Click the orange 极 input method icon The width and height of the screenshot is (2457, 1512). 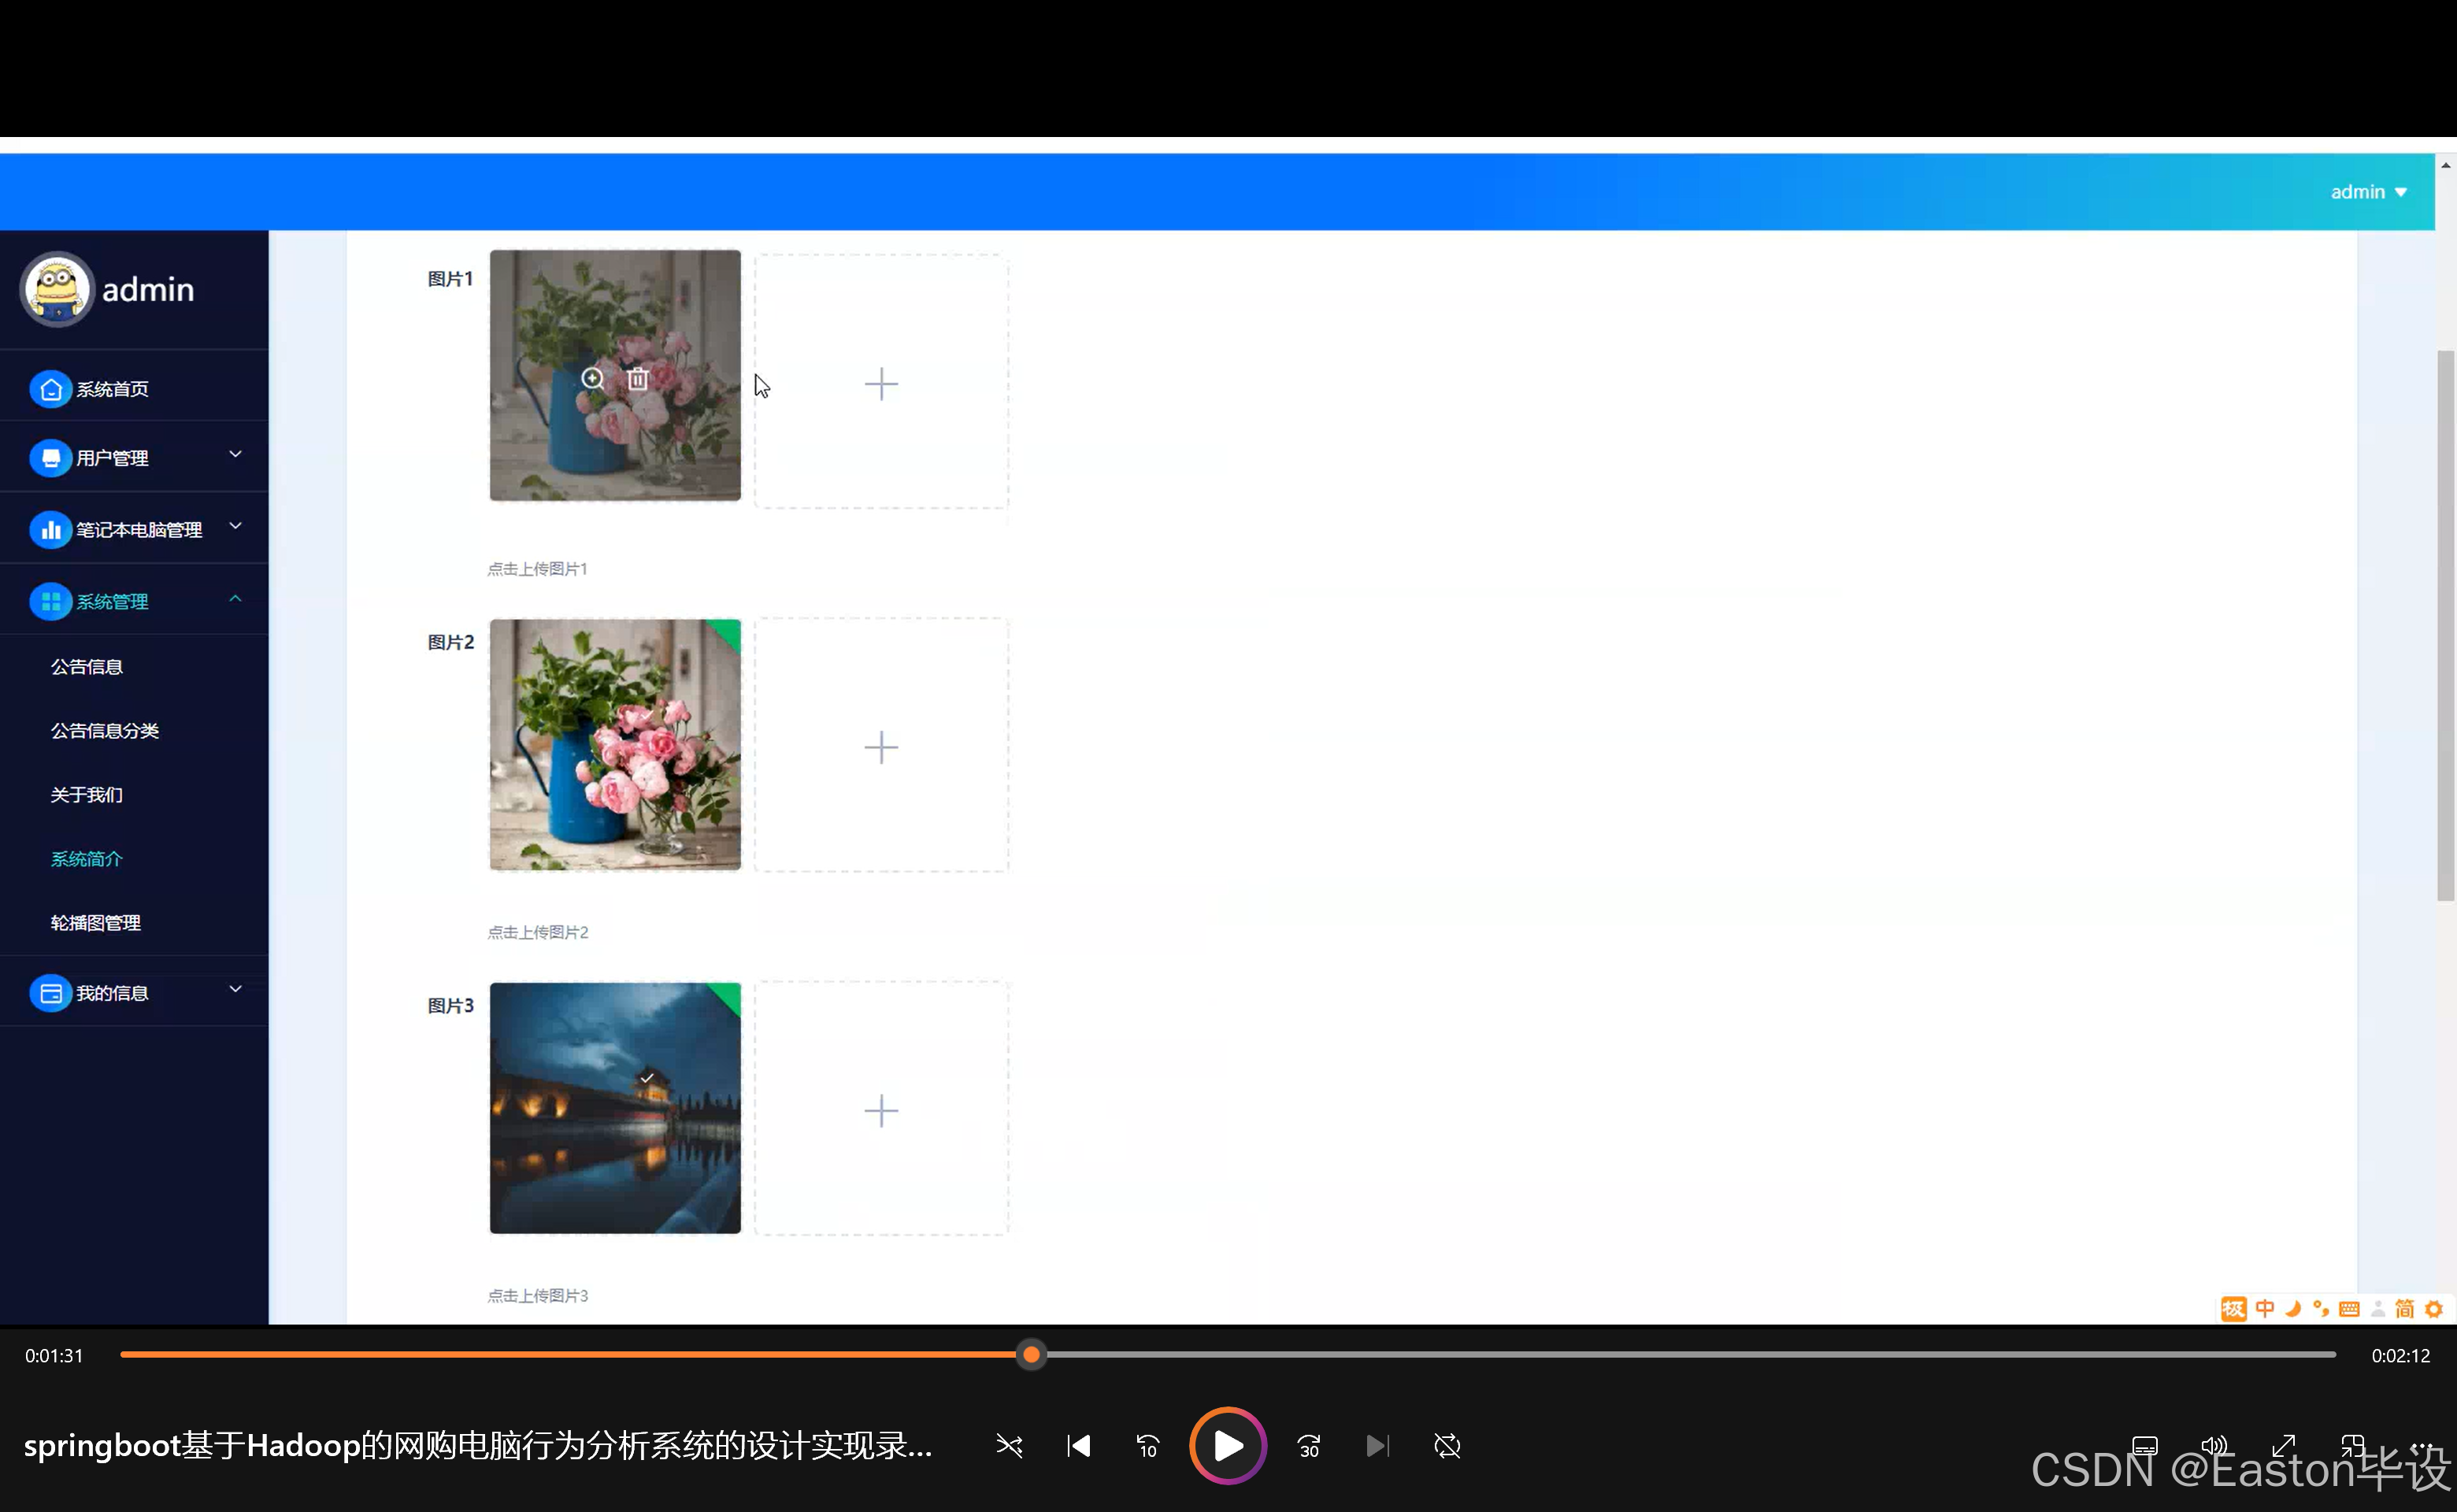point(2233,1309)
